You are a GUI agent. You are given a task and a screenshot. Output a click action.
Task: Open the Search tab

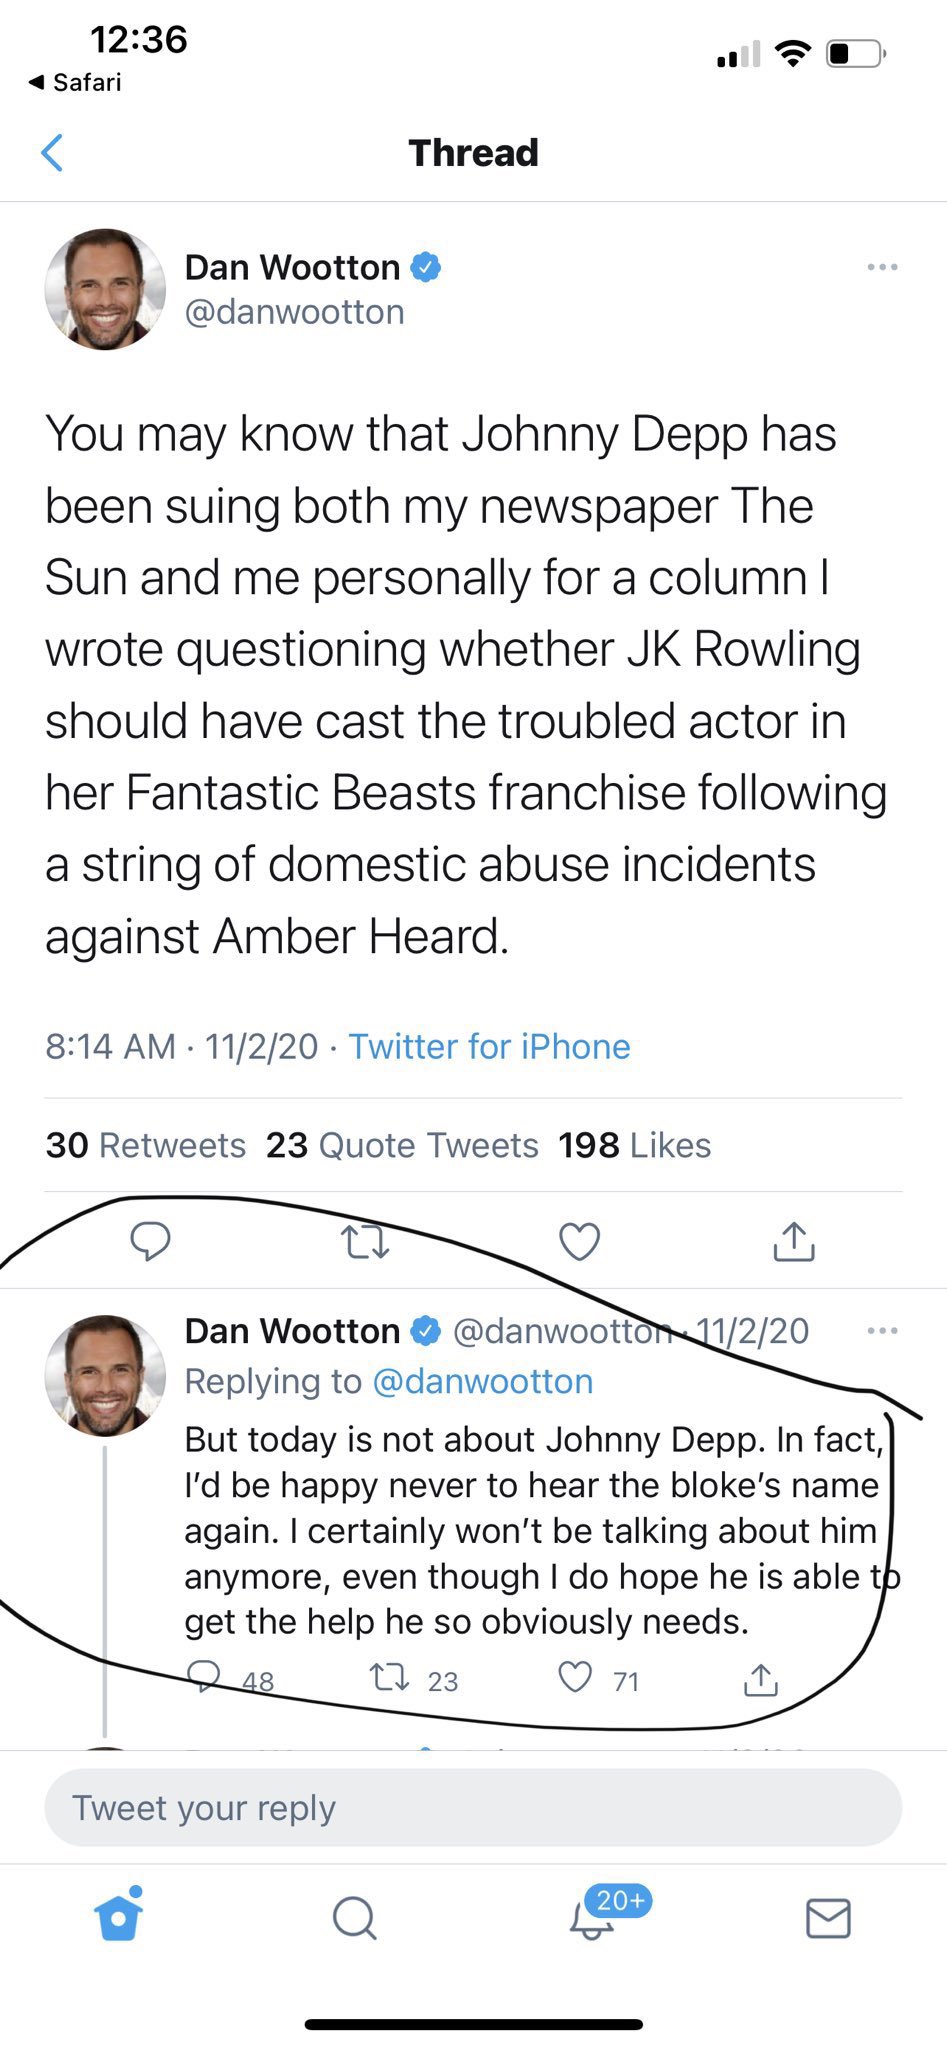[354, 1918]
